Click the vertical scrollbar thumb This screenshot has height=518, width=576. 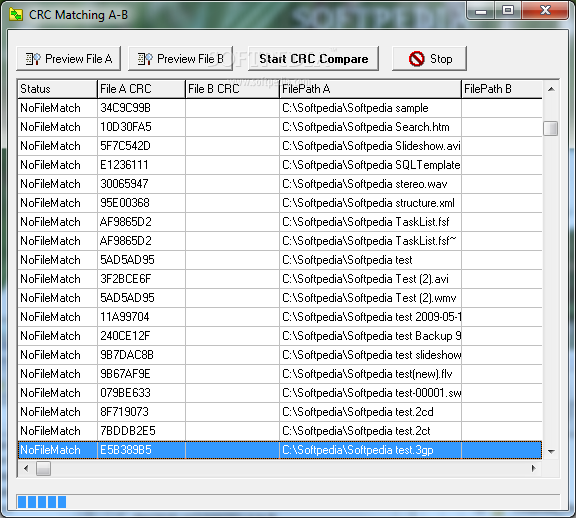551,128
